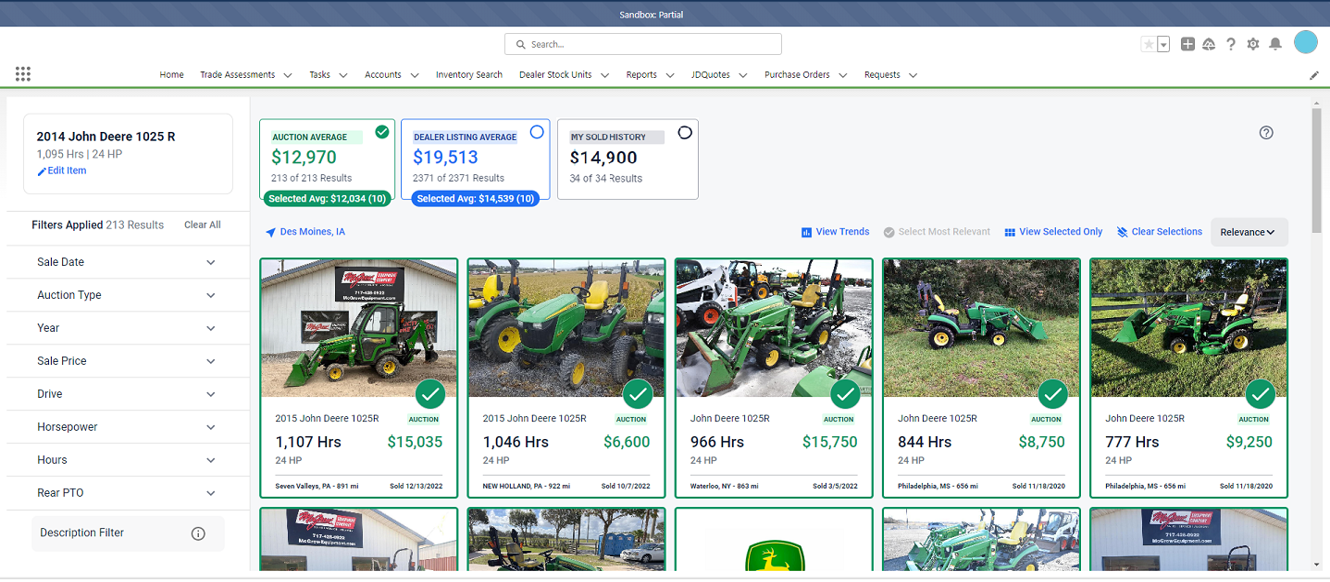
Task: Open the Inventory Search tab
Action: pyautogui.click(x=469, y=75)
